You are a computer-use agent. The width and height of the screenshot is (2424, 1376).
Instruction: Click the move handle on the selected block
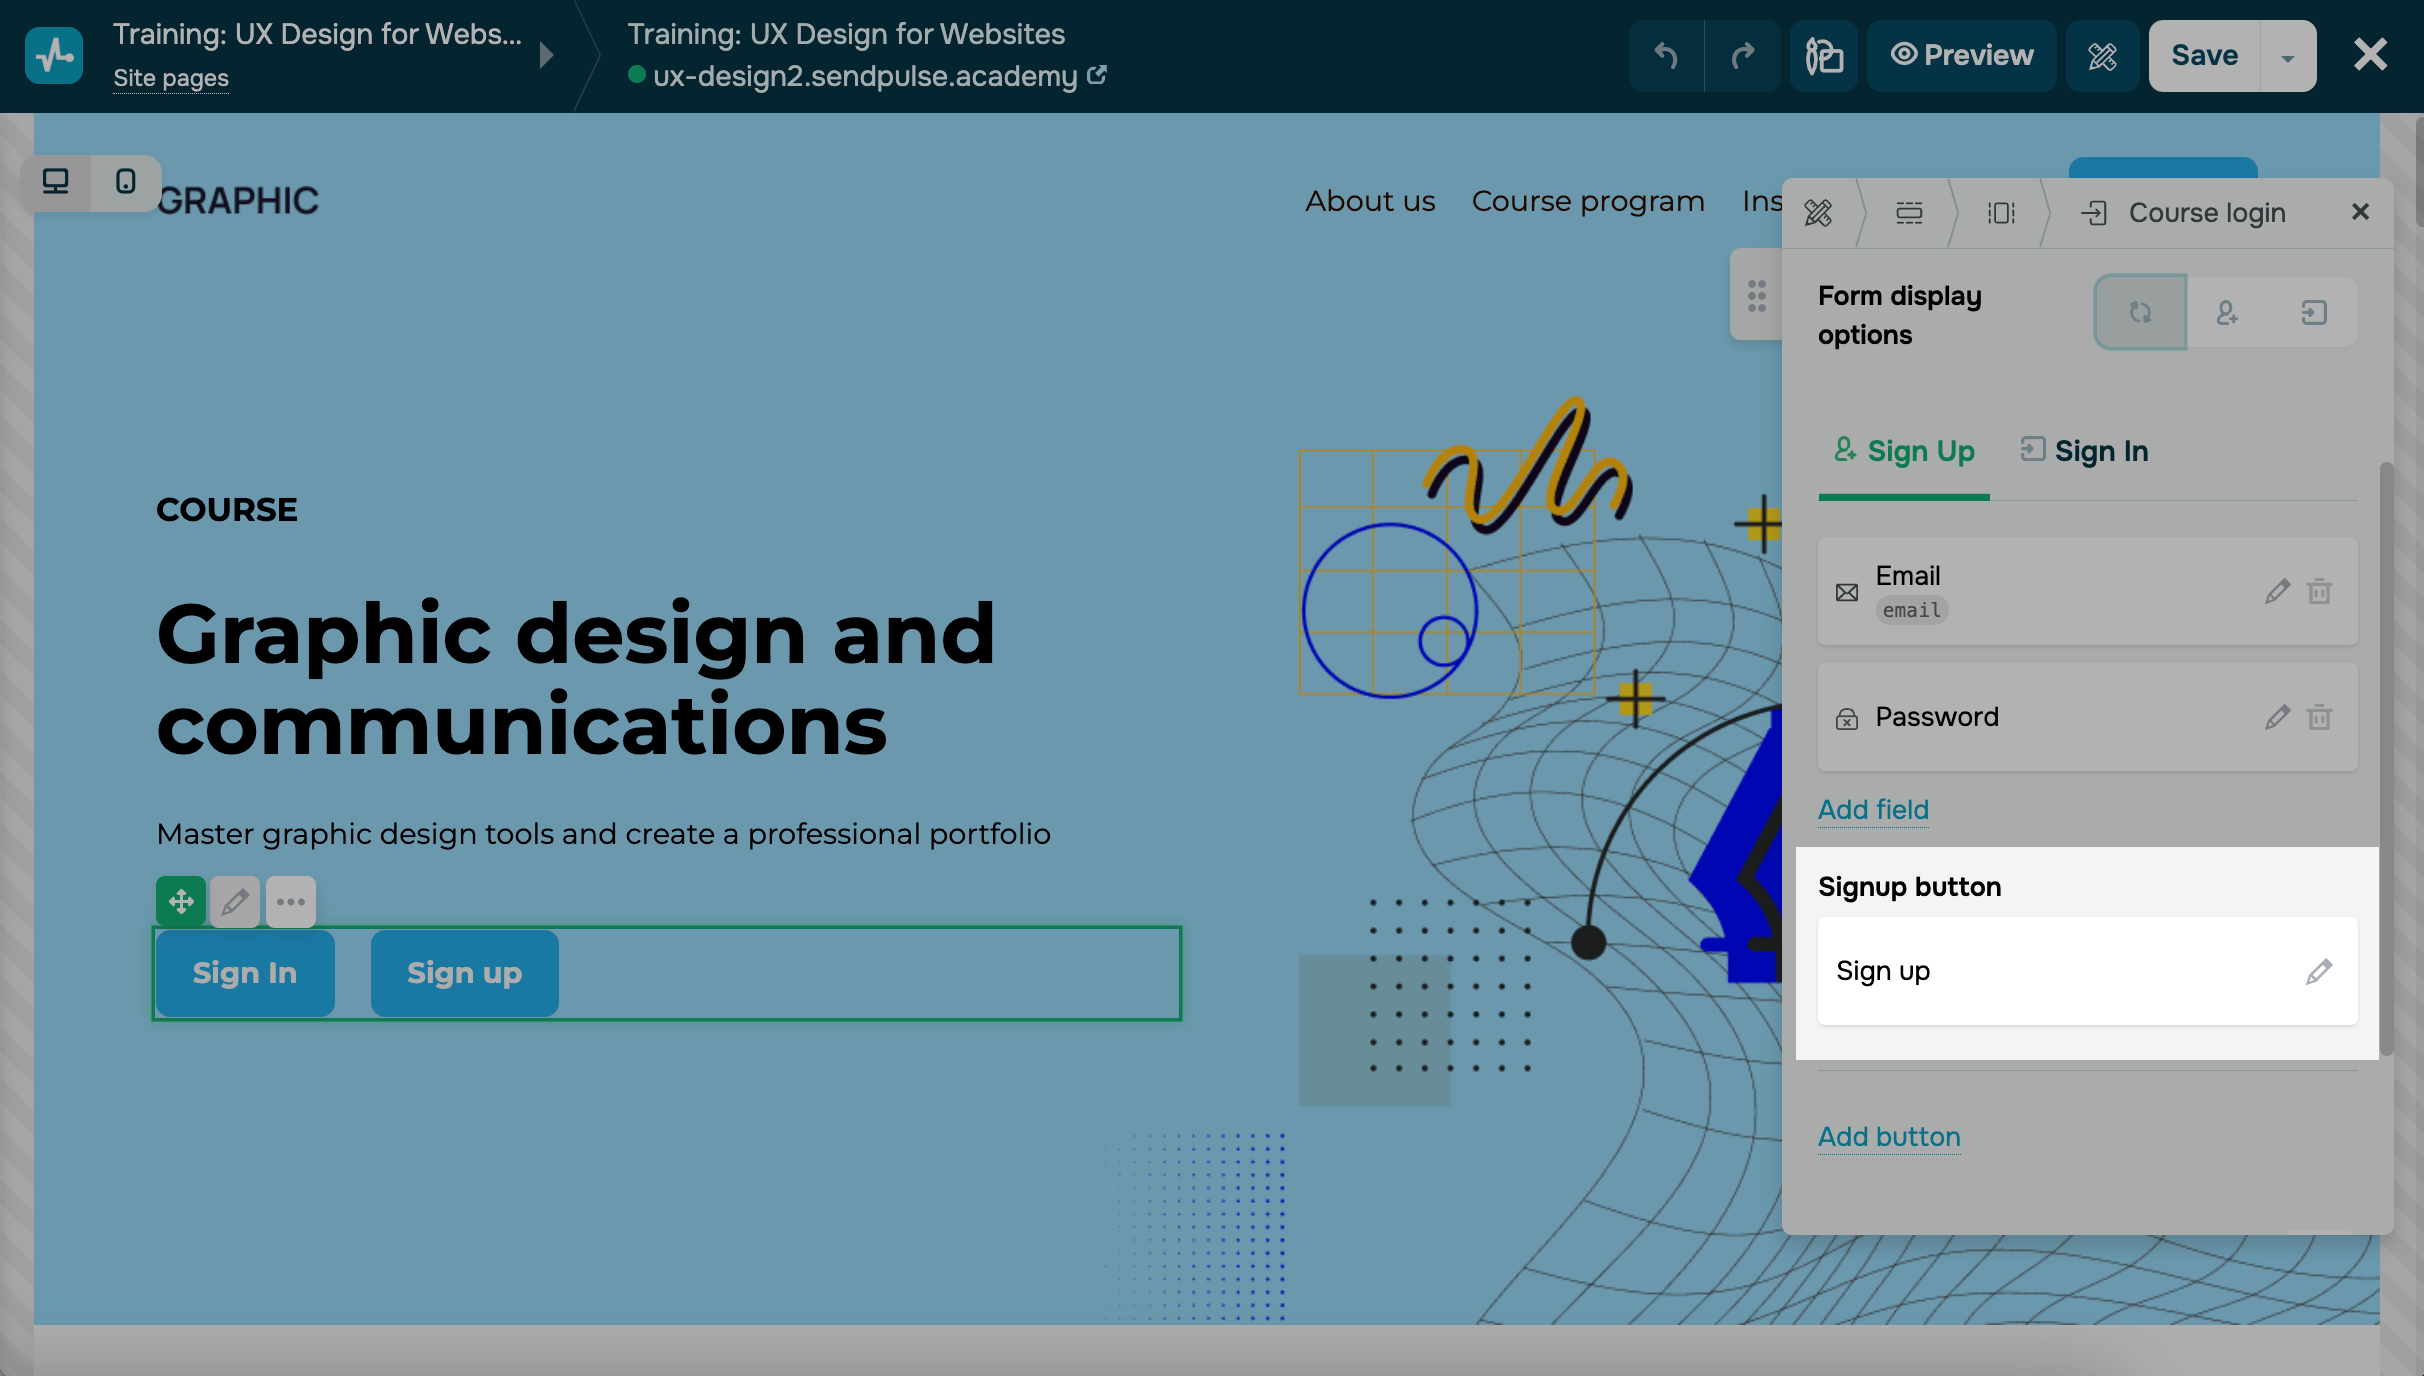[181, 902]
